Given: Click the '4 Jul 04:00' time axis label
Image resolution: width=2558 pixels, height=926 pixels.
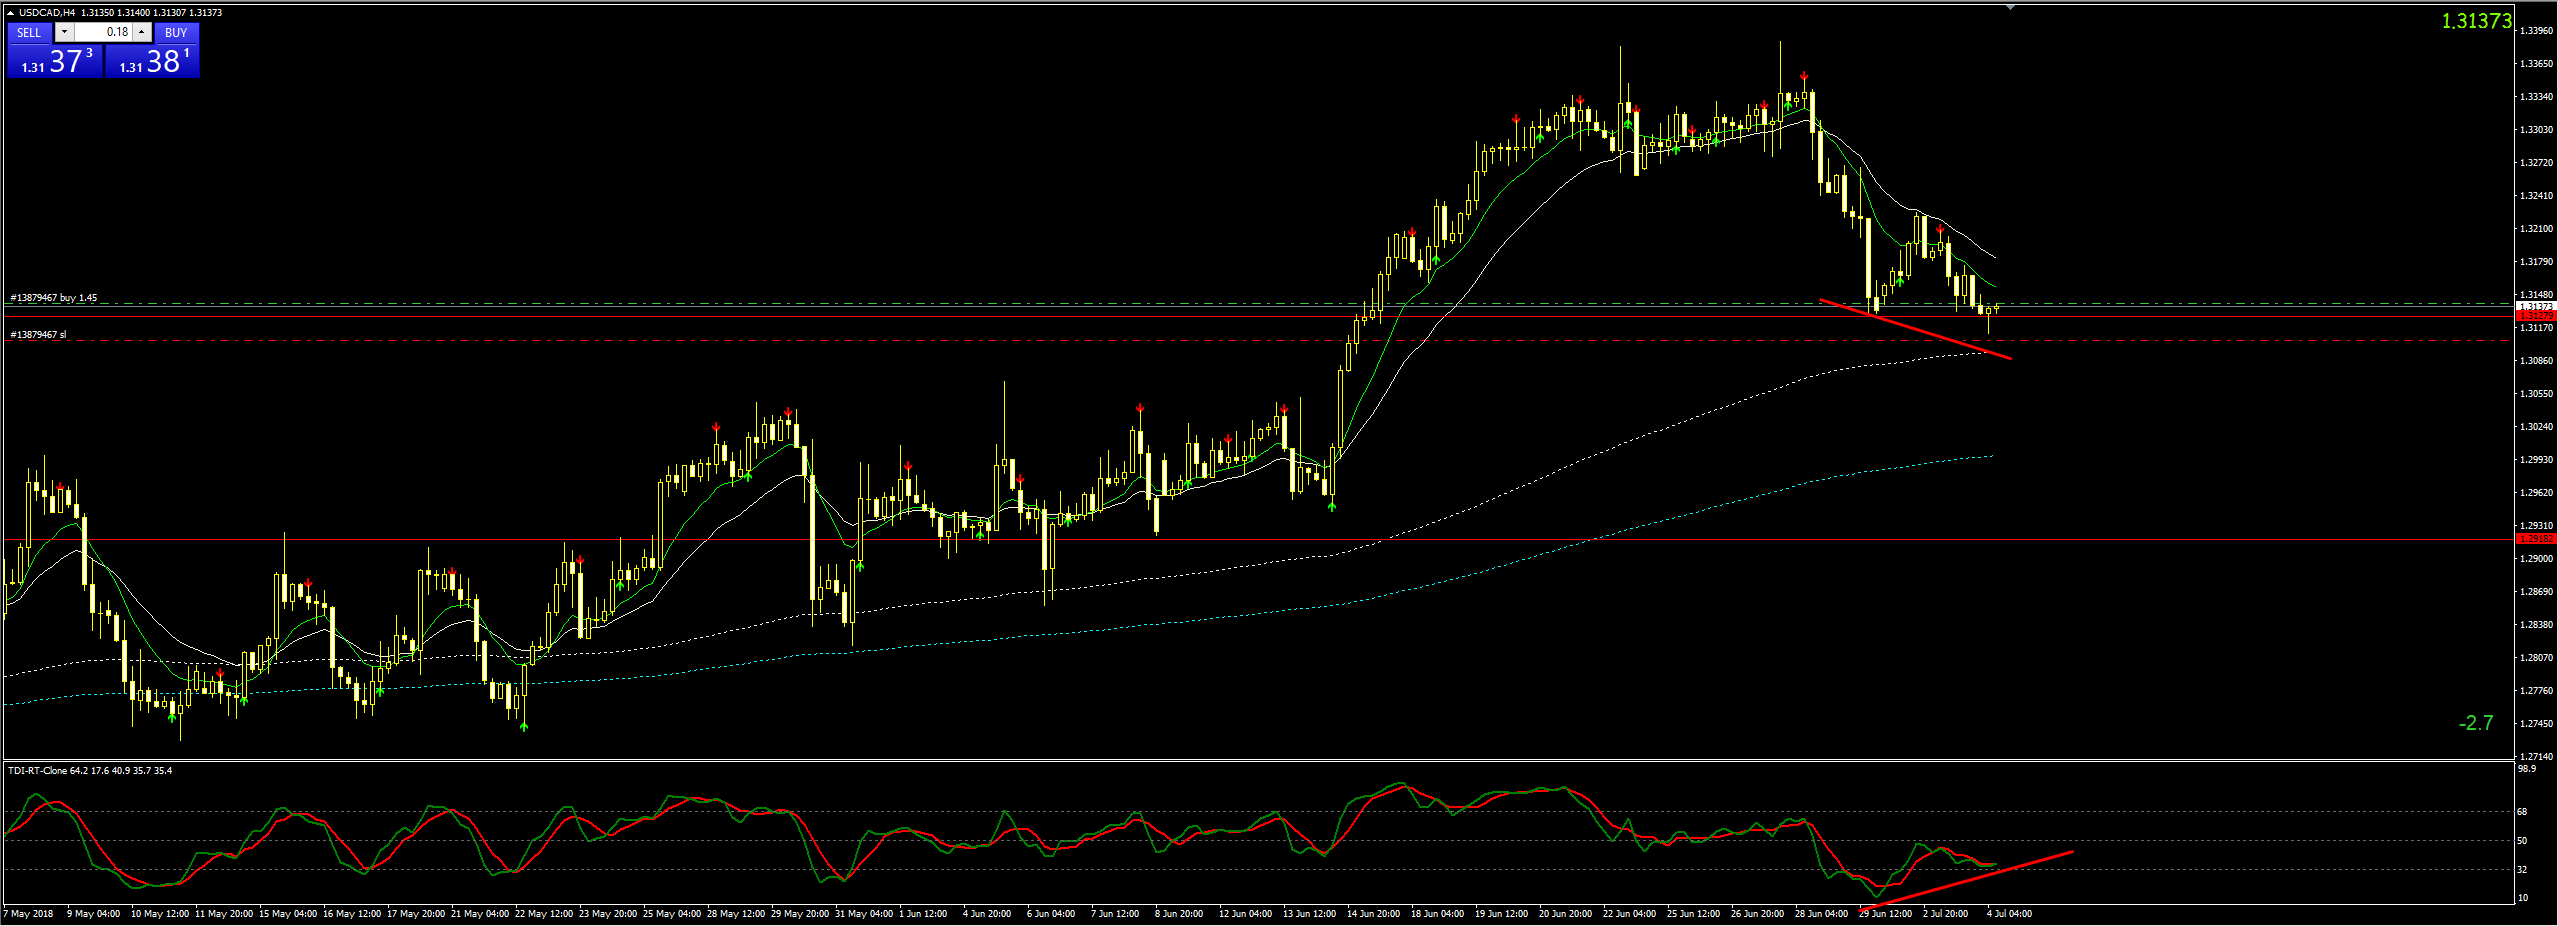Looking at the screenshot, I should click(2009, 914).
